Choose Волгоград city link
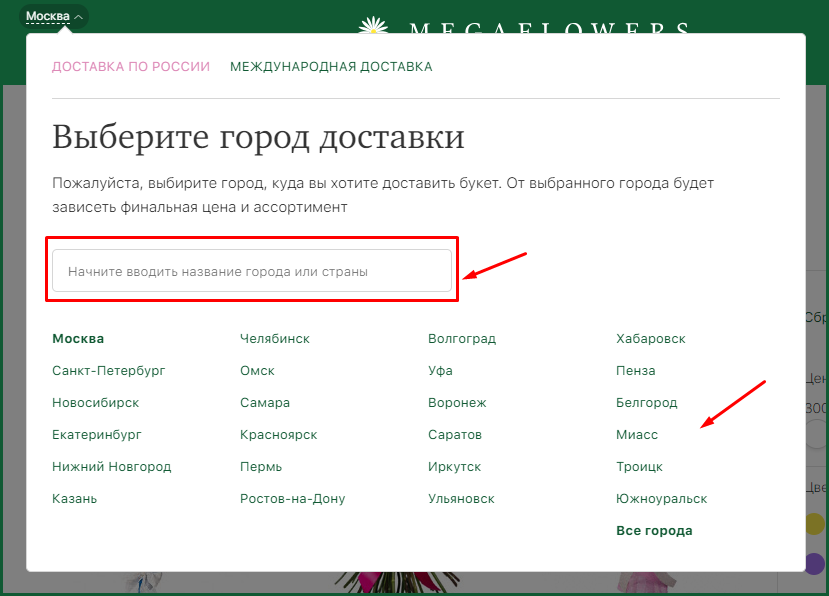This screenshot has height=596, width=829. click(462, 339)
